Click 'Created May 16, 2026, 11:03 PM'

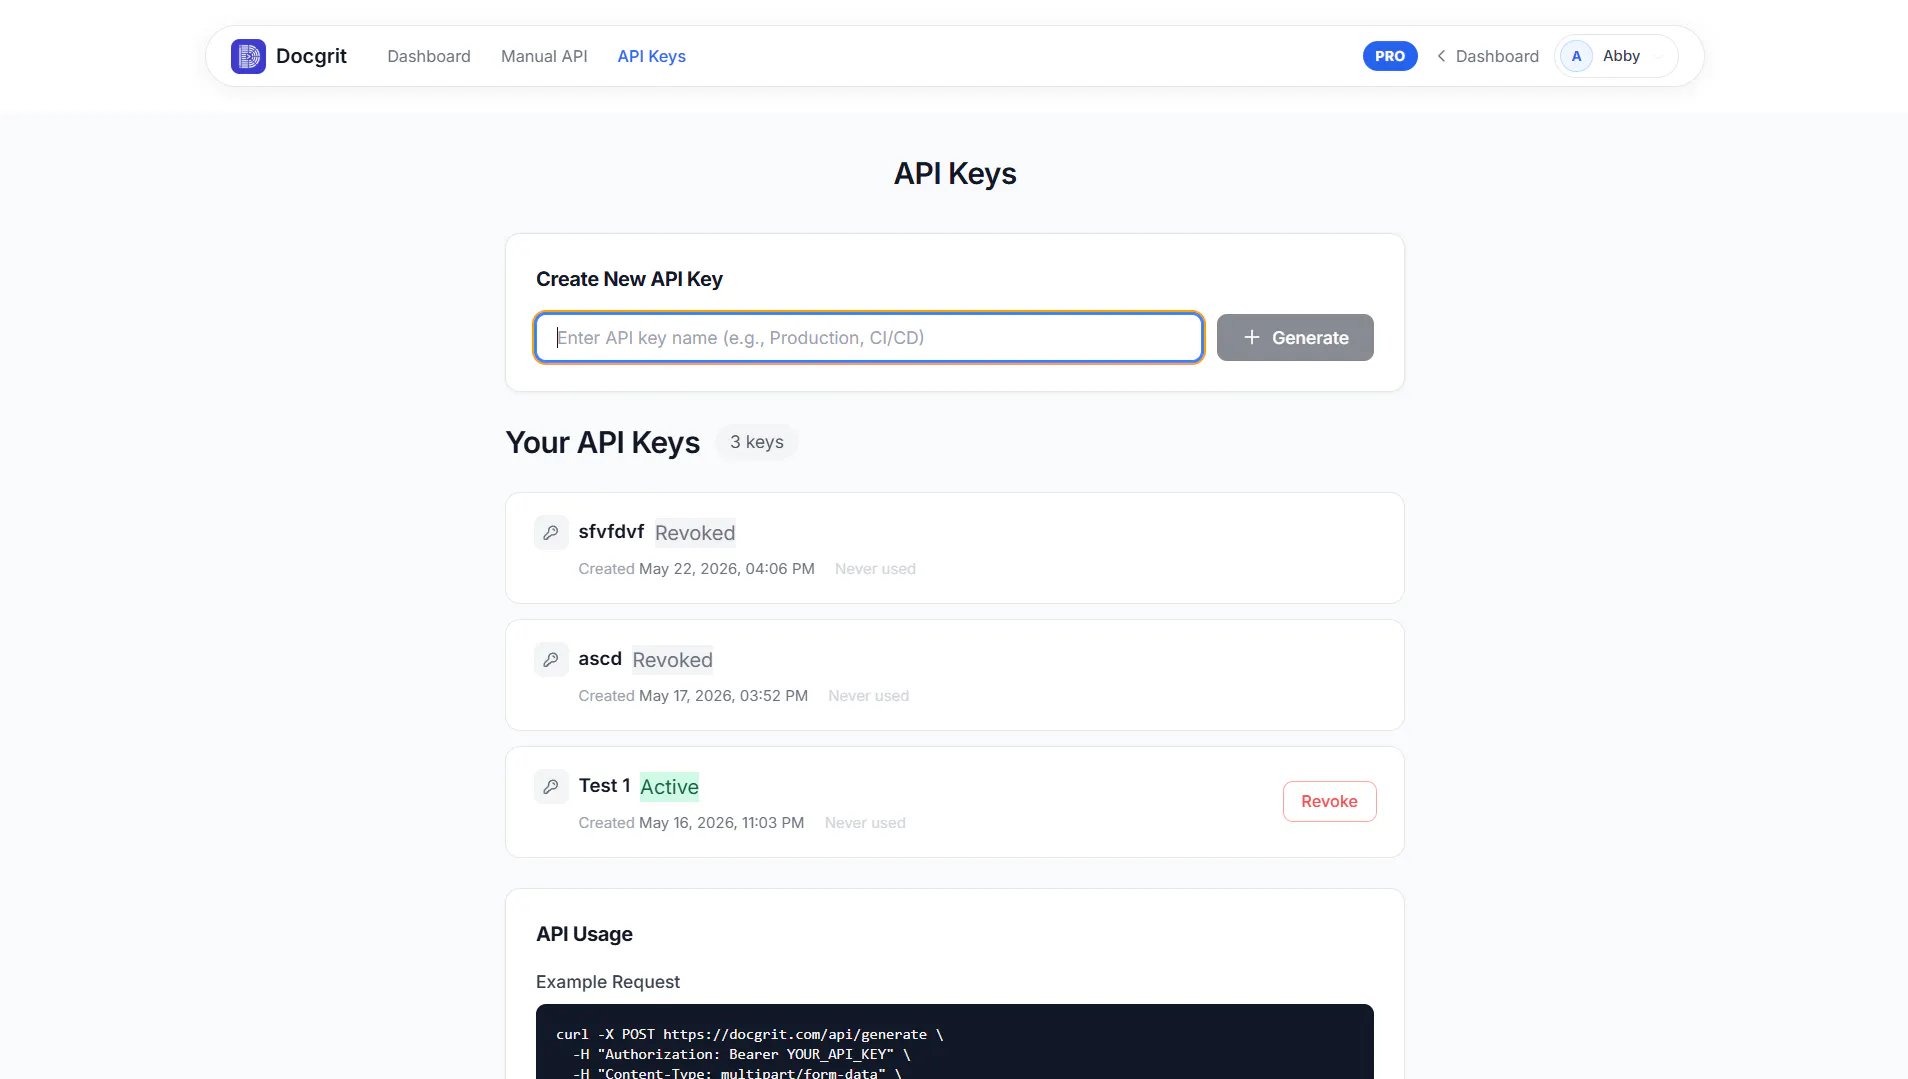pyautogui.click(x=691, y=823)
